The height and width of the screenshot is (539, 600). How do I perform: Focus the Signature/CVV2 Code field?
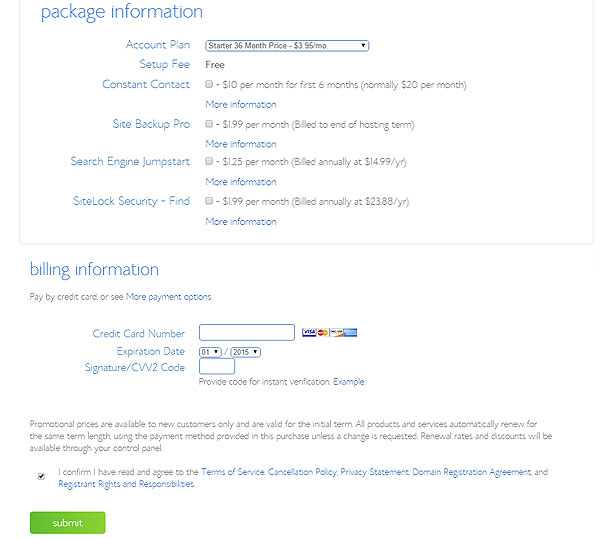point(217,367)
